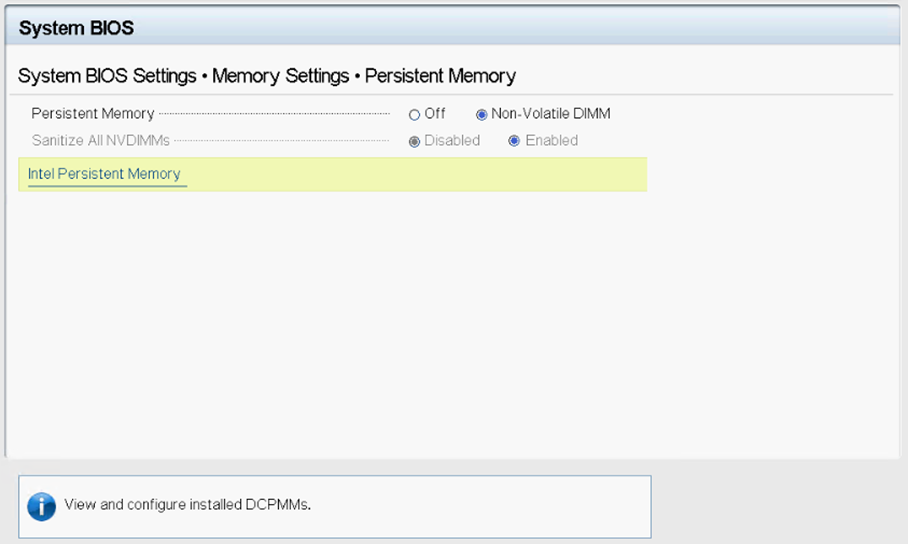The width and height of the screenshot is (908, 544).
Task: Click the Off option text
Action: coord(435,114)
